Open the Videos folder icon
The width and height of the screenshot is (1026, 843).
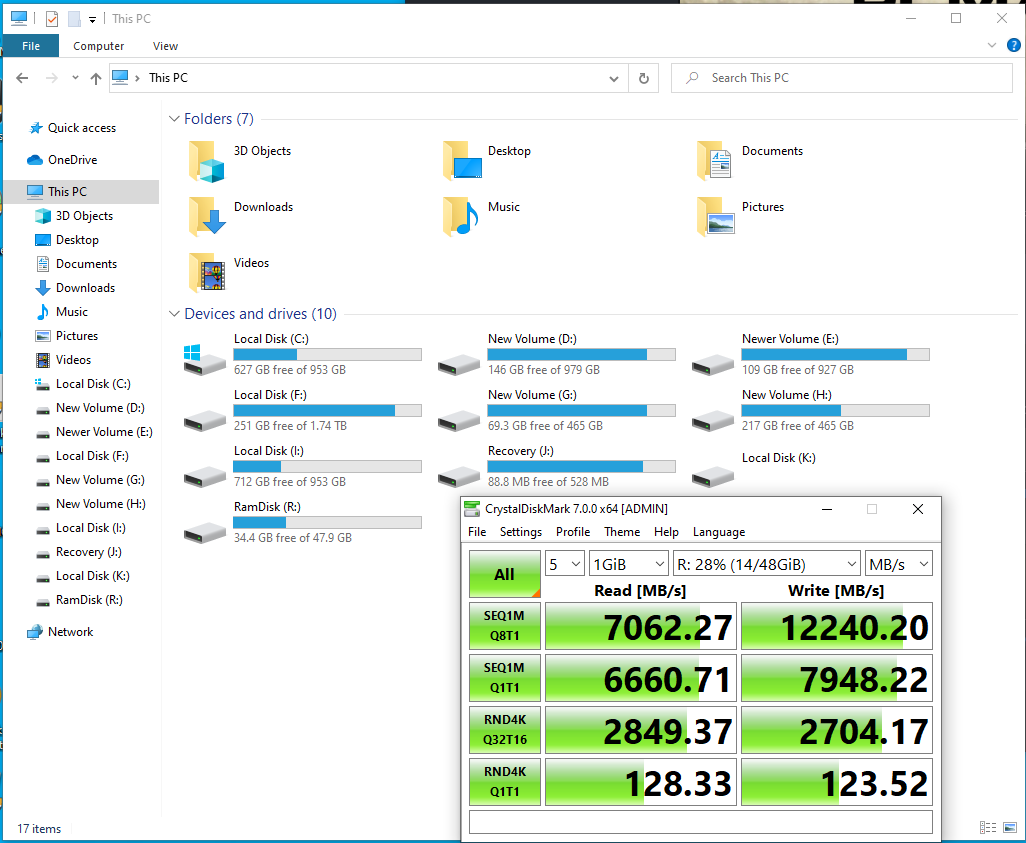click(207, 272)
